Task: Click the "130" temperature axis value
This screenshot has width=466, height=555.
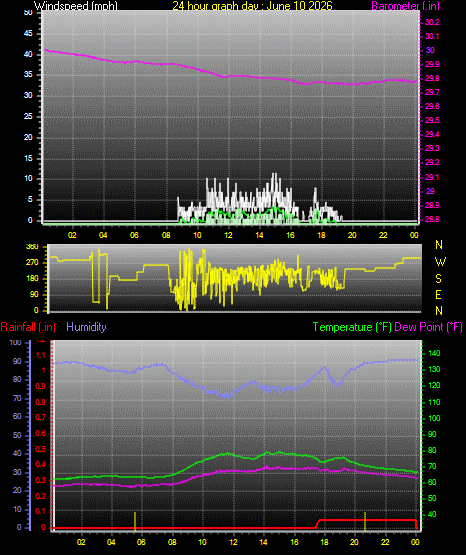Action: 434,369
